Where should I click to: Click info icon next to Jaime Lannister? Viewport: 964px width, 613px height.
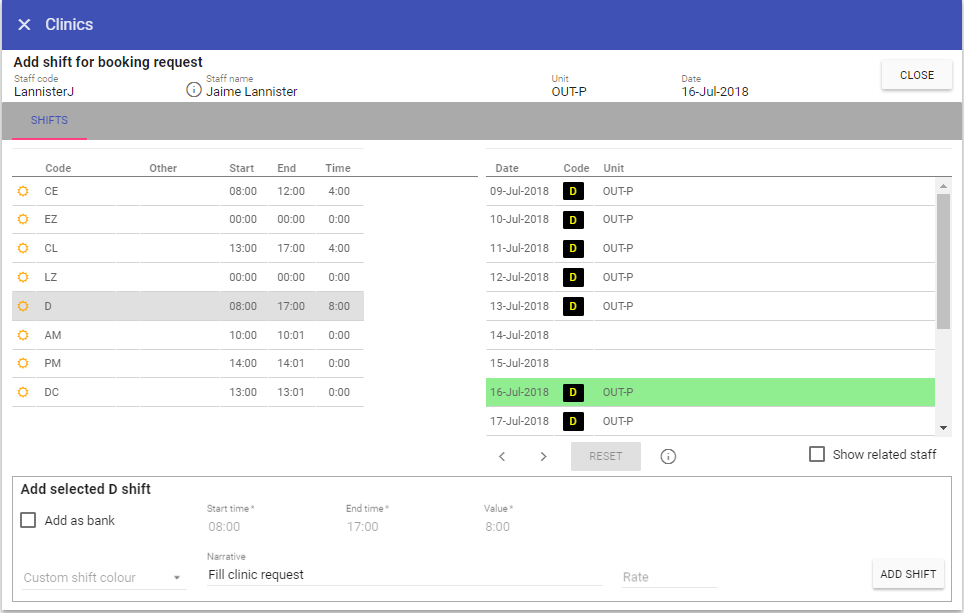pyautogui.click(x=194, y=90)
